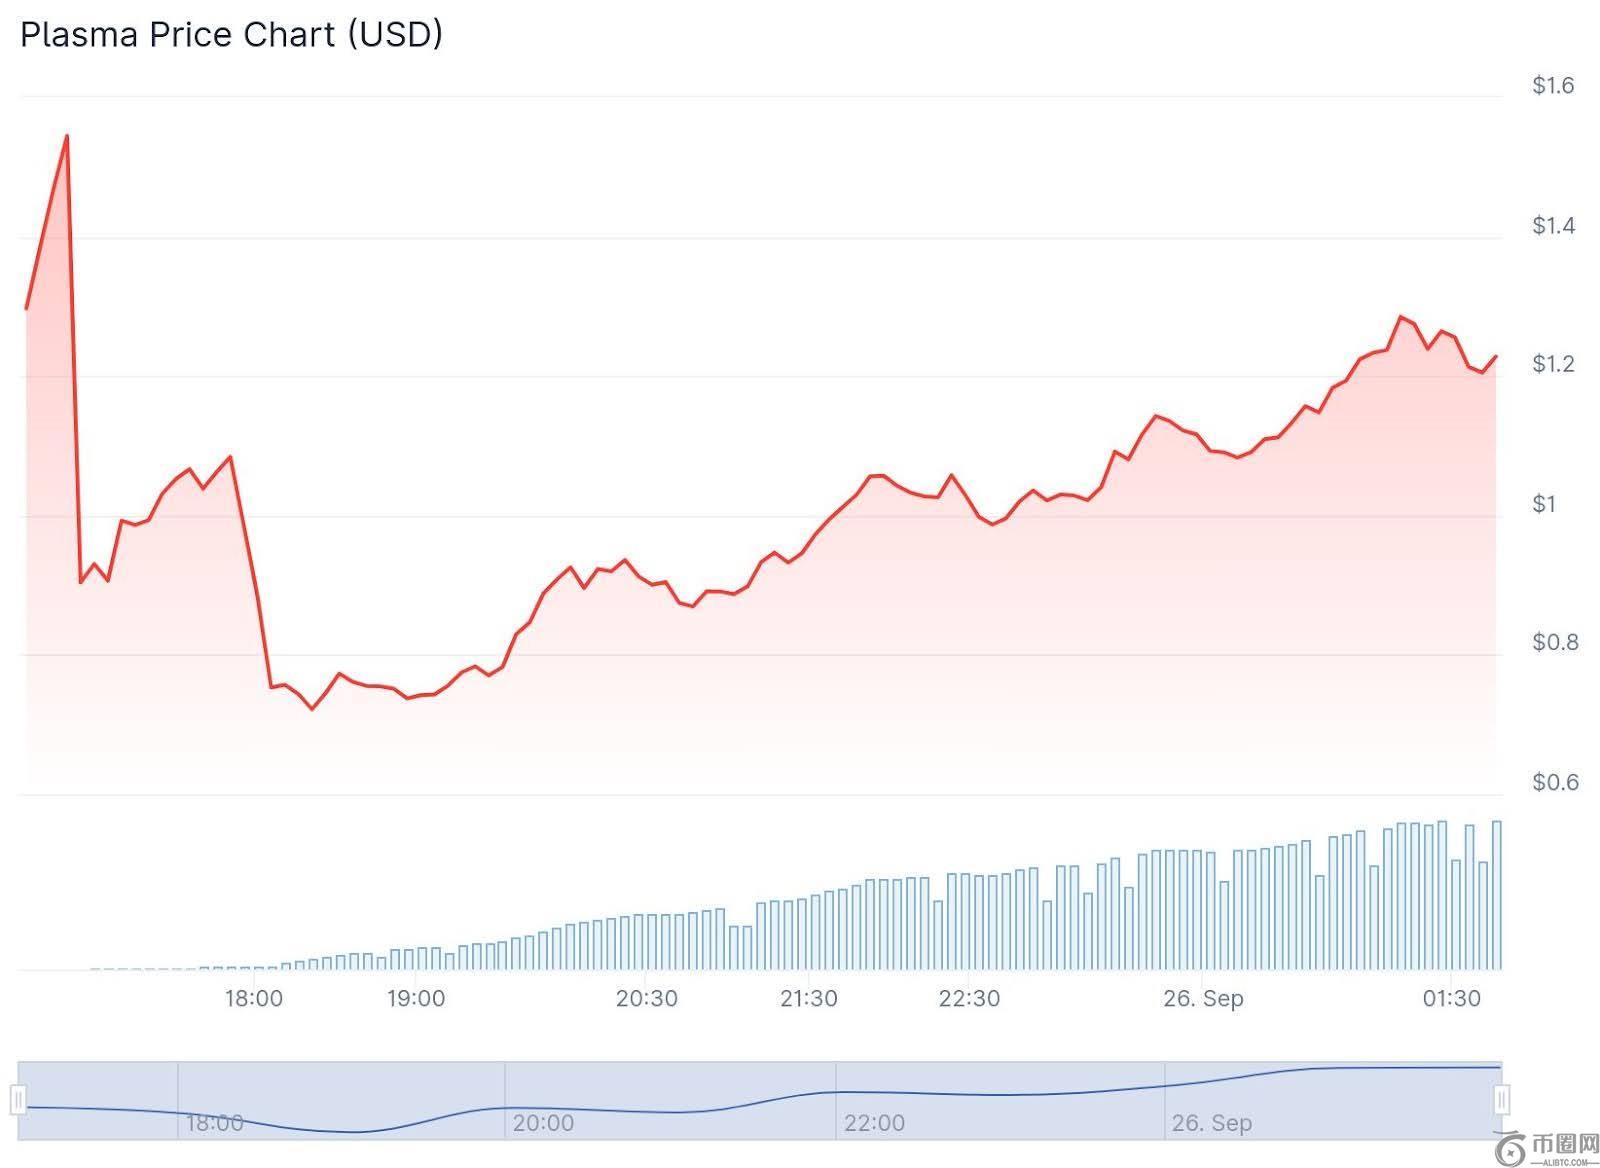Click the 22:30 time axis label
The height and width of the screenshot is (1168, 1600).
(x=969, y=998)
